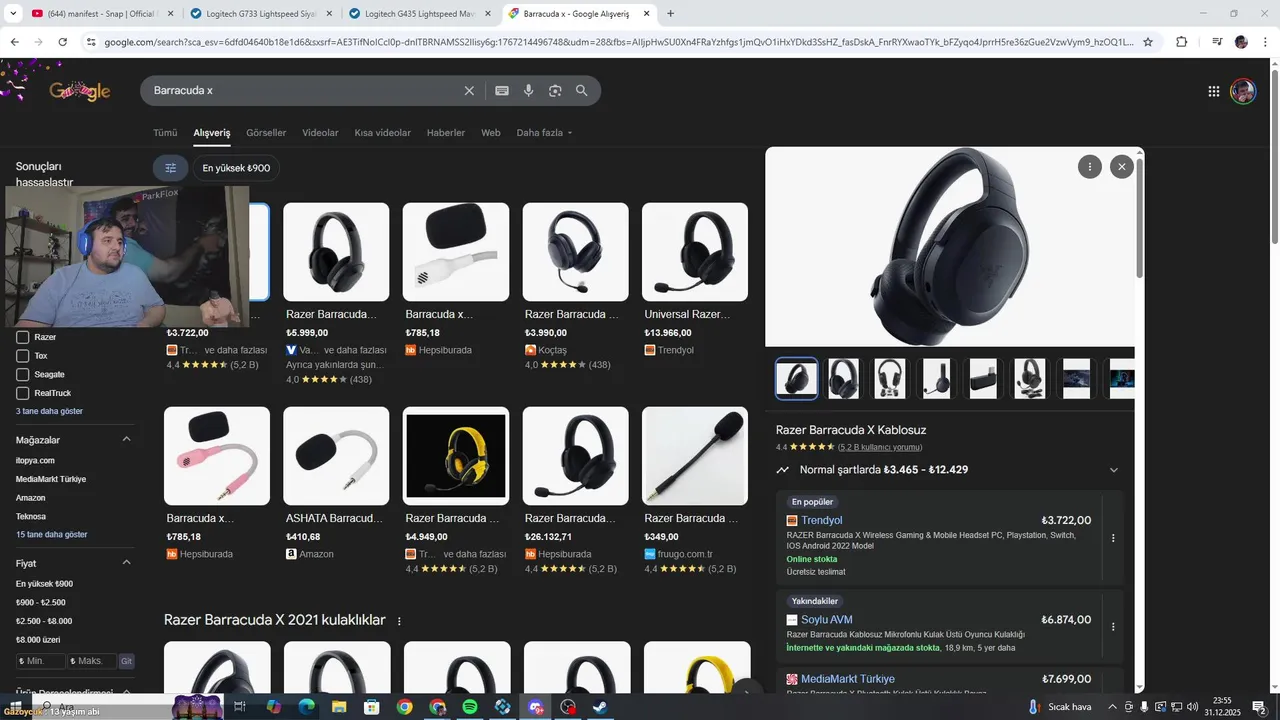Open the product panel three-dot menu
The height and width of the screenshot is (720, 1280).
tap(1090, 167)
